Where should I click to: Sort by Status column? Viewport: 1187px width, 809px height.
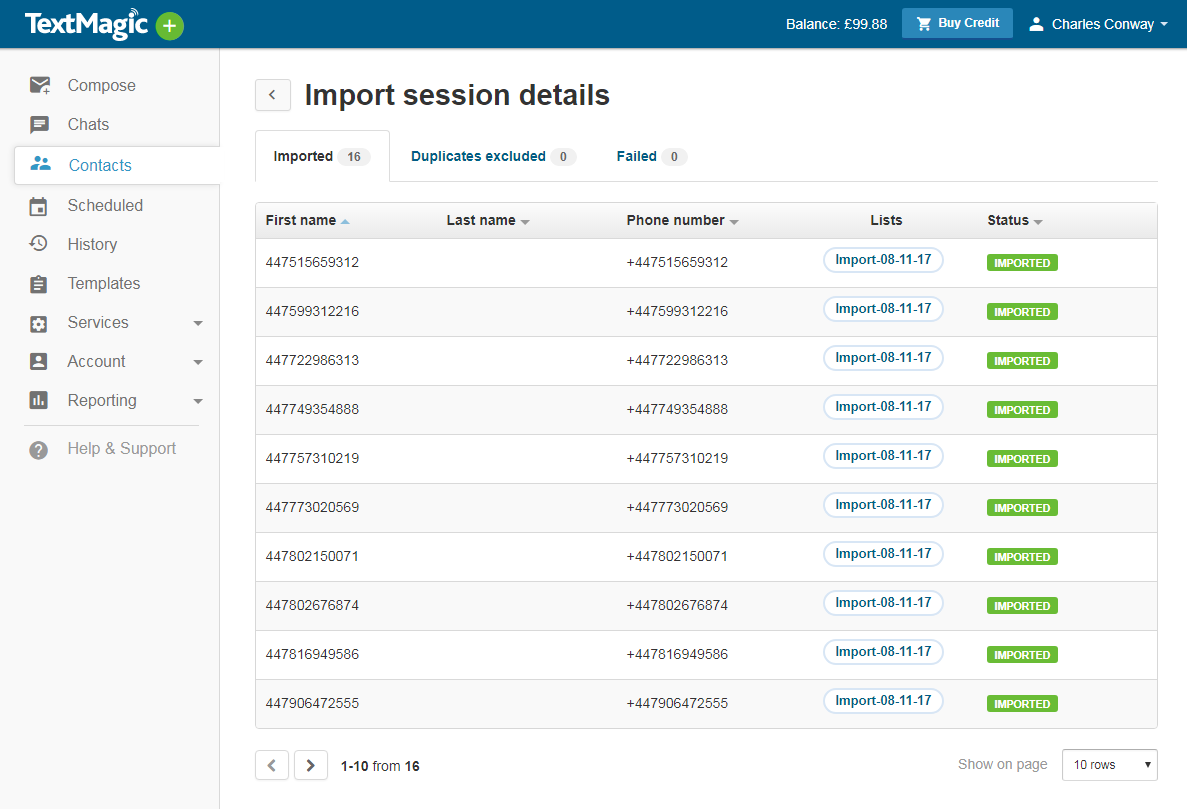pyautogui.click(x=1014, y=220)
